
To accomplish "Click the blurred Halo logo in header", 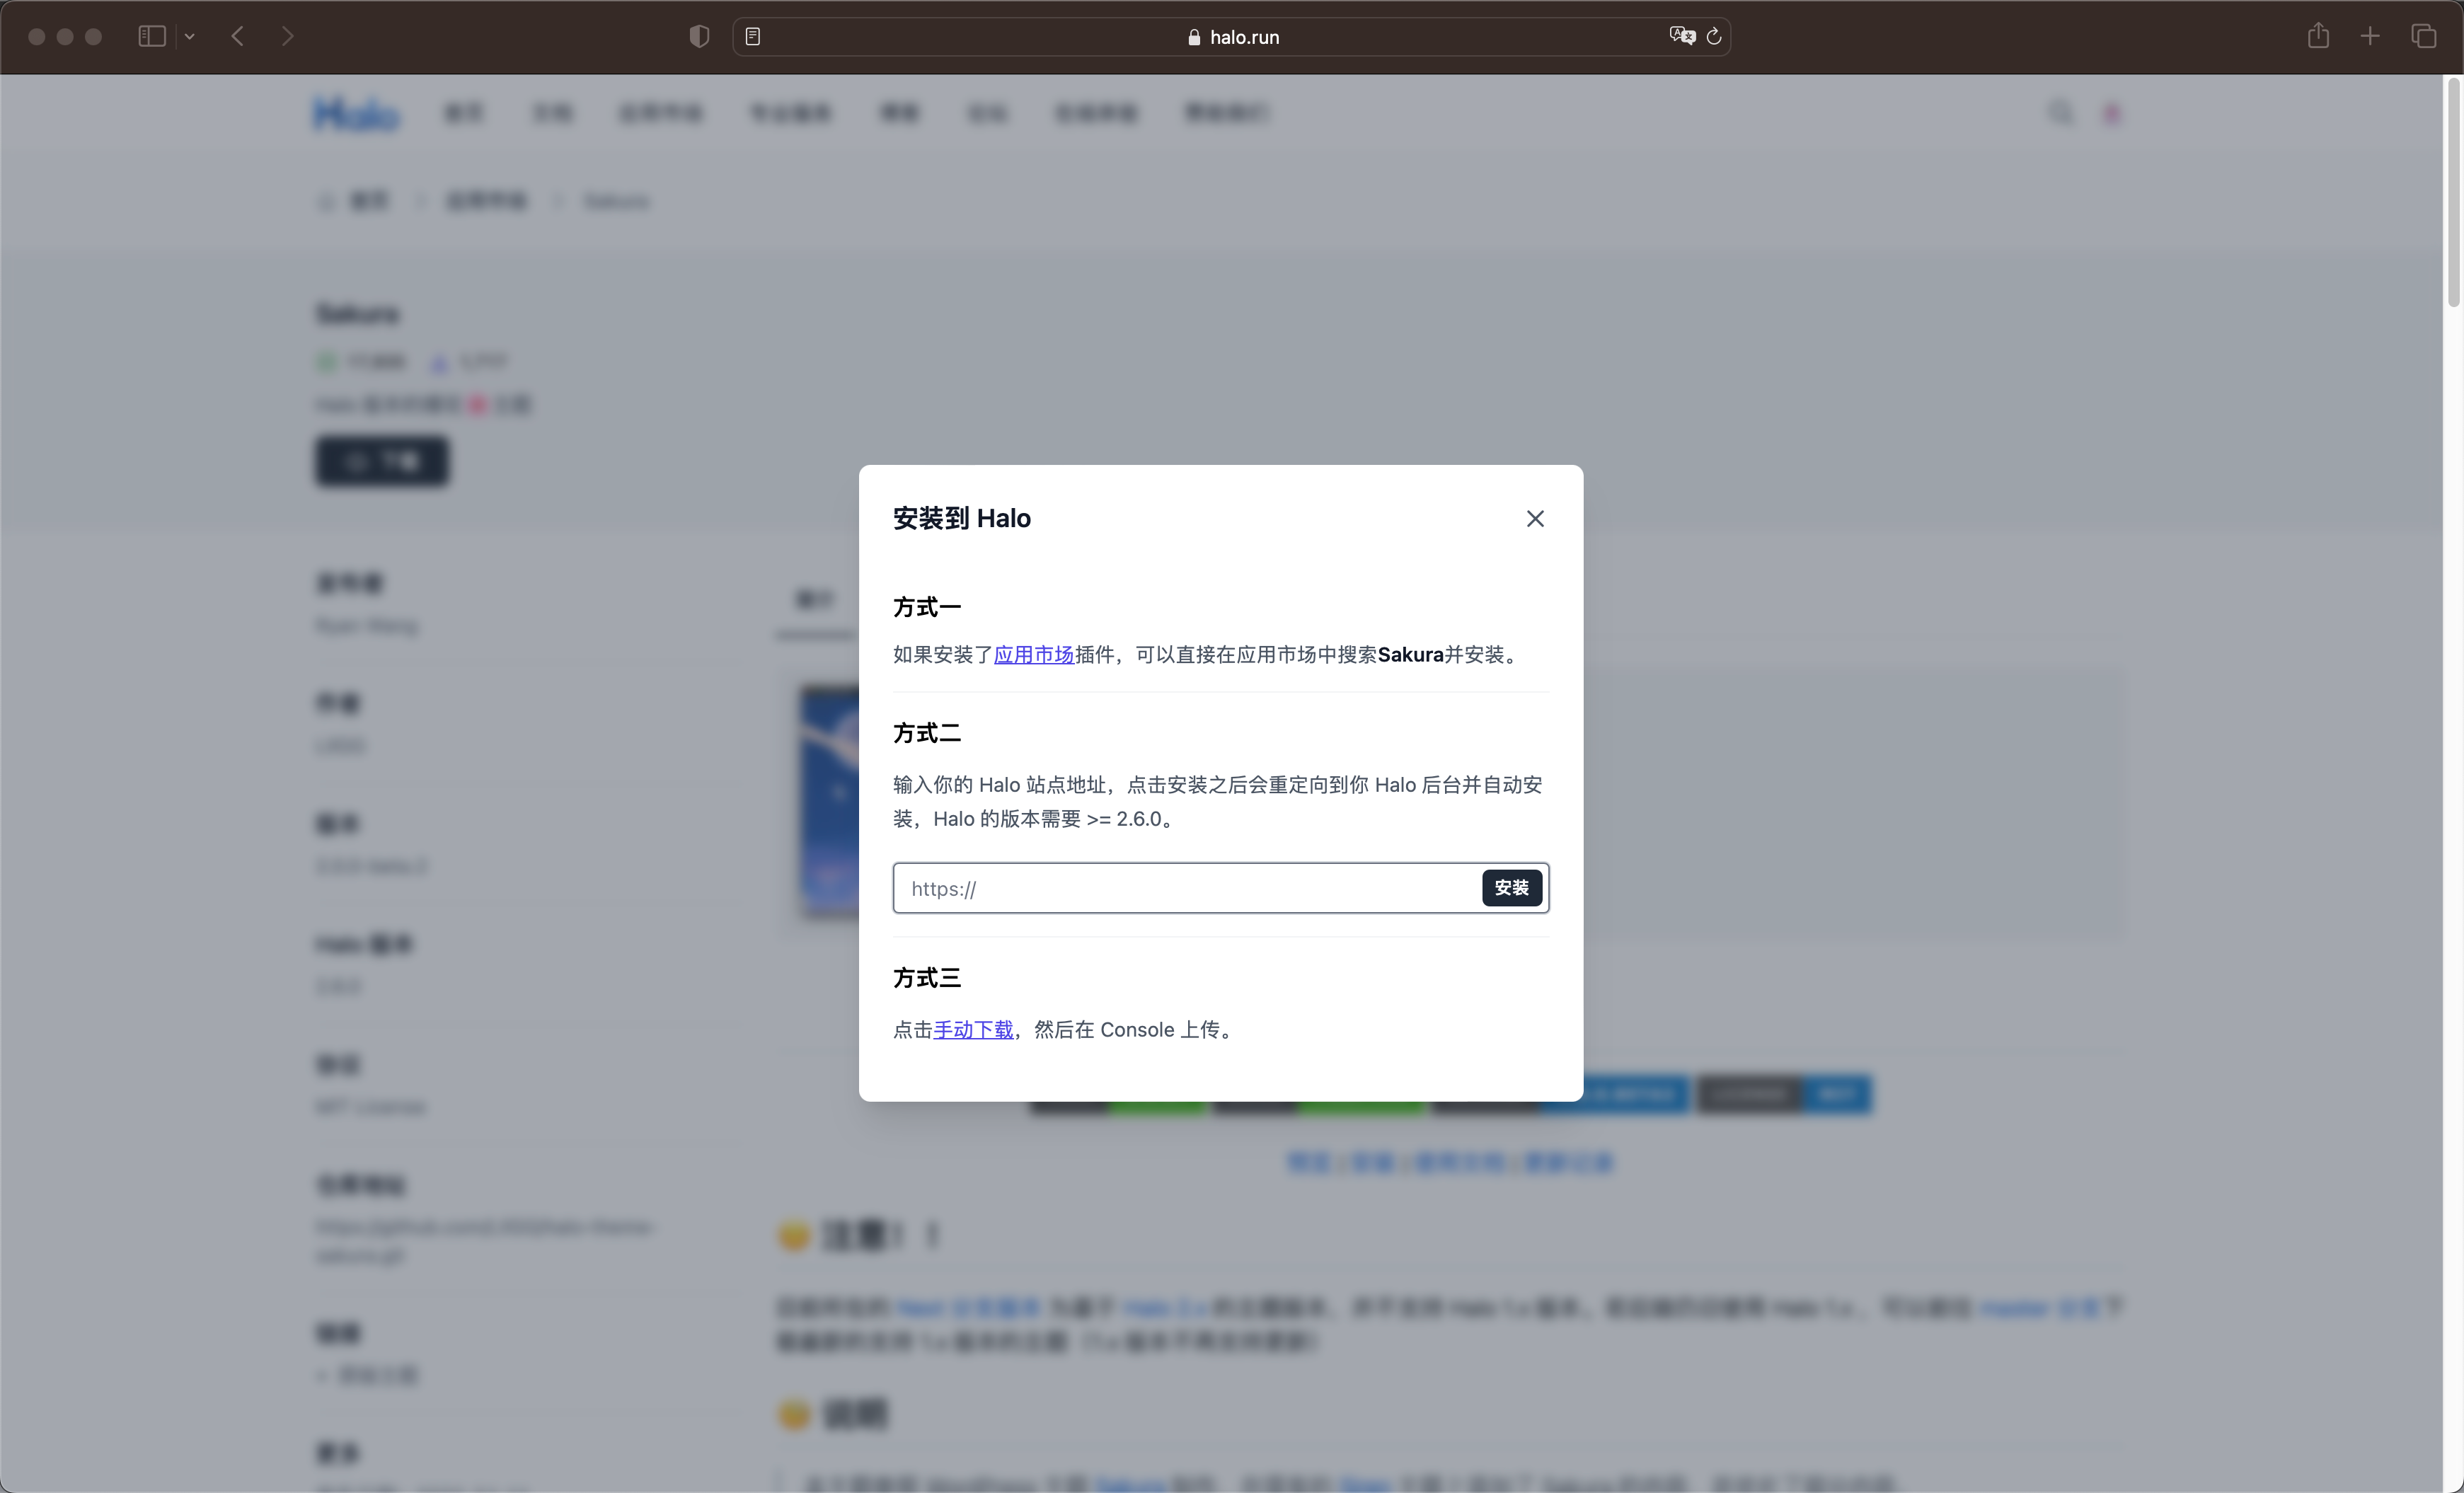I will tap(356, 114).
